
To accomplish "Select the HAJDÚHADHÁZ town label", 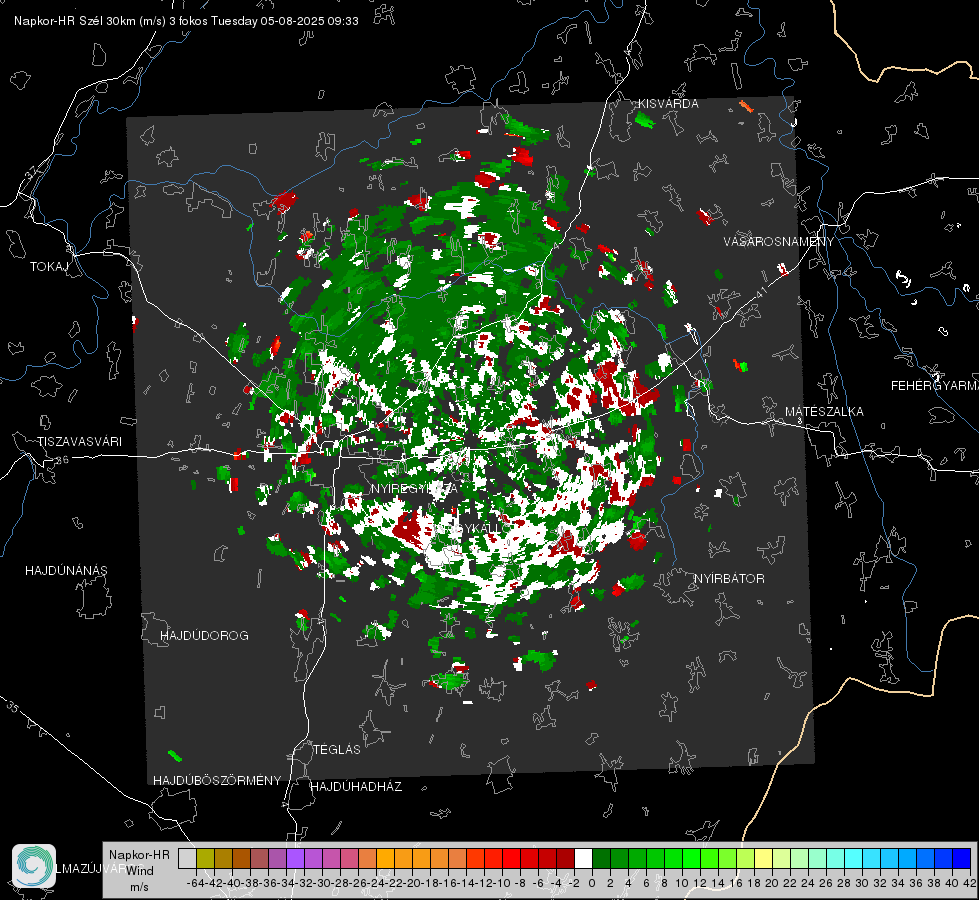I will click(x=356, y=787).
